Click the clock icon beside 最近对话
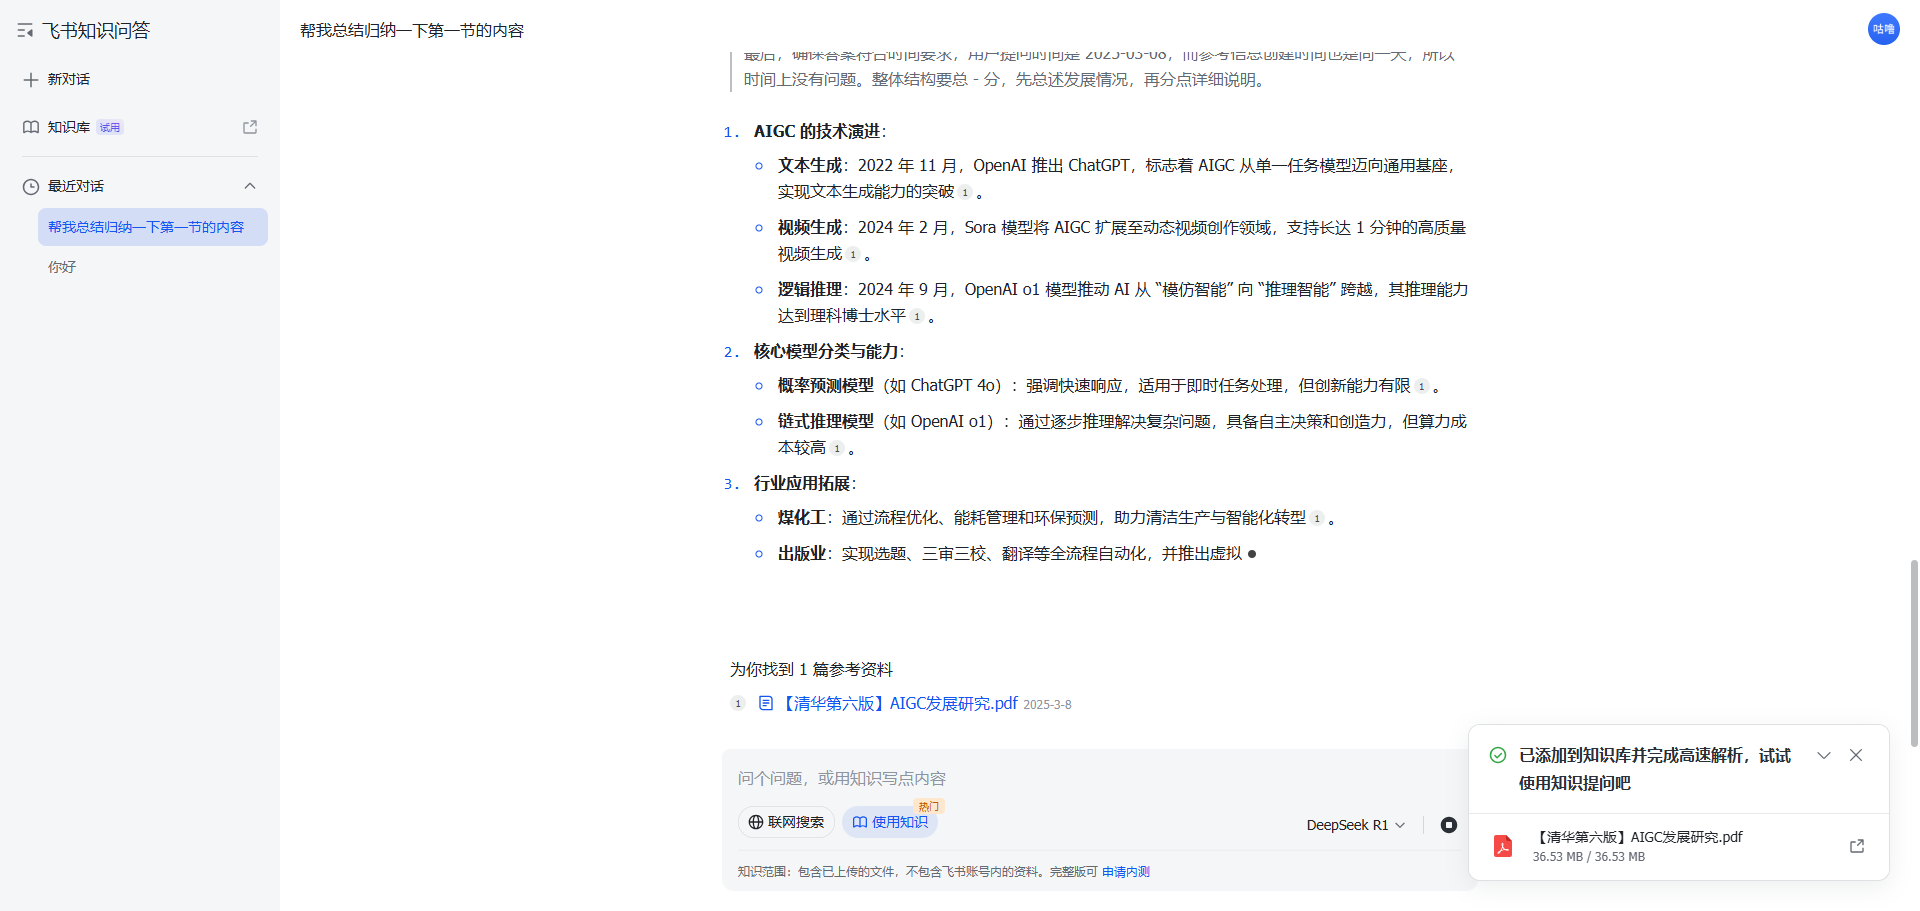The height and width of the screenshot is (911, 1920). coord(29,186)
